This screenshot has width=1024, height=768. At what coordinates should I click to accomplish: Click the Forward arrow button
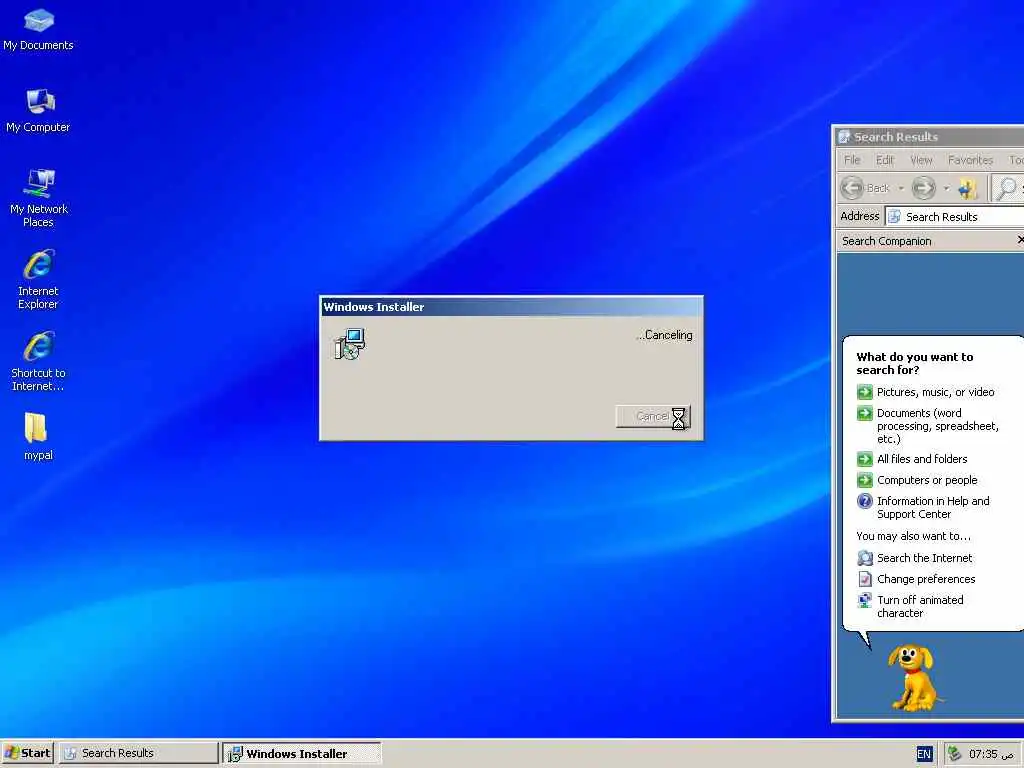[x=923, y=188]
